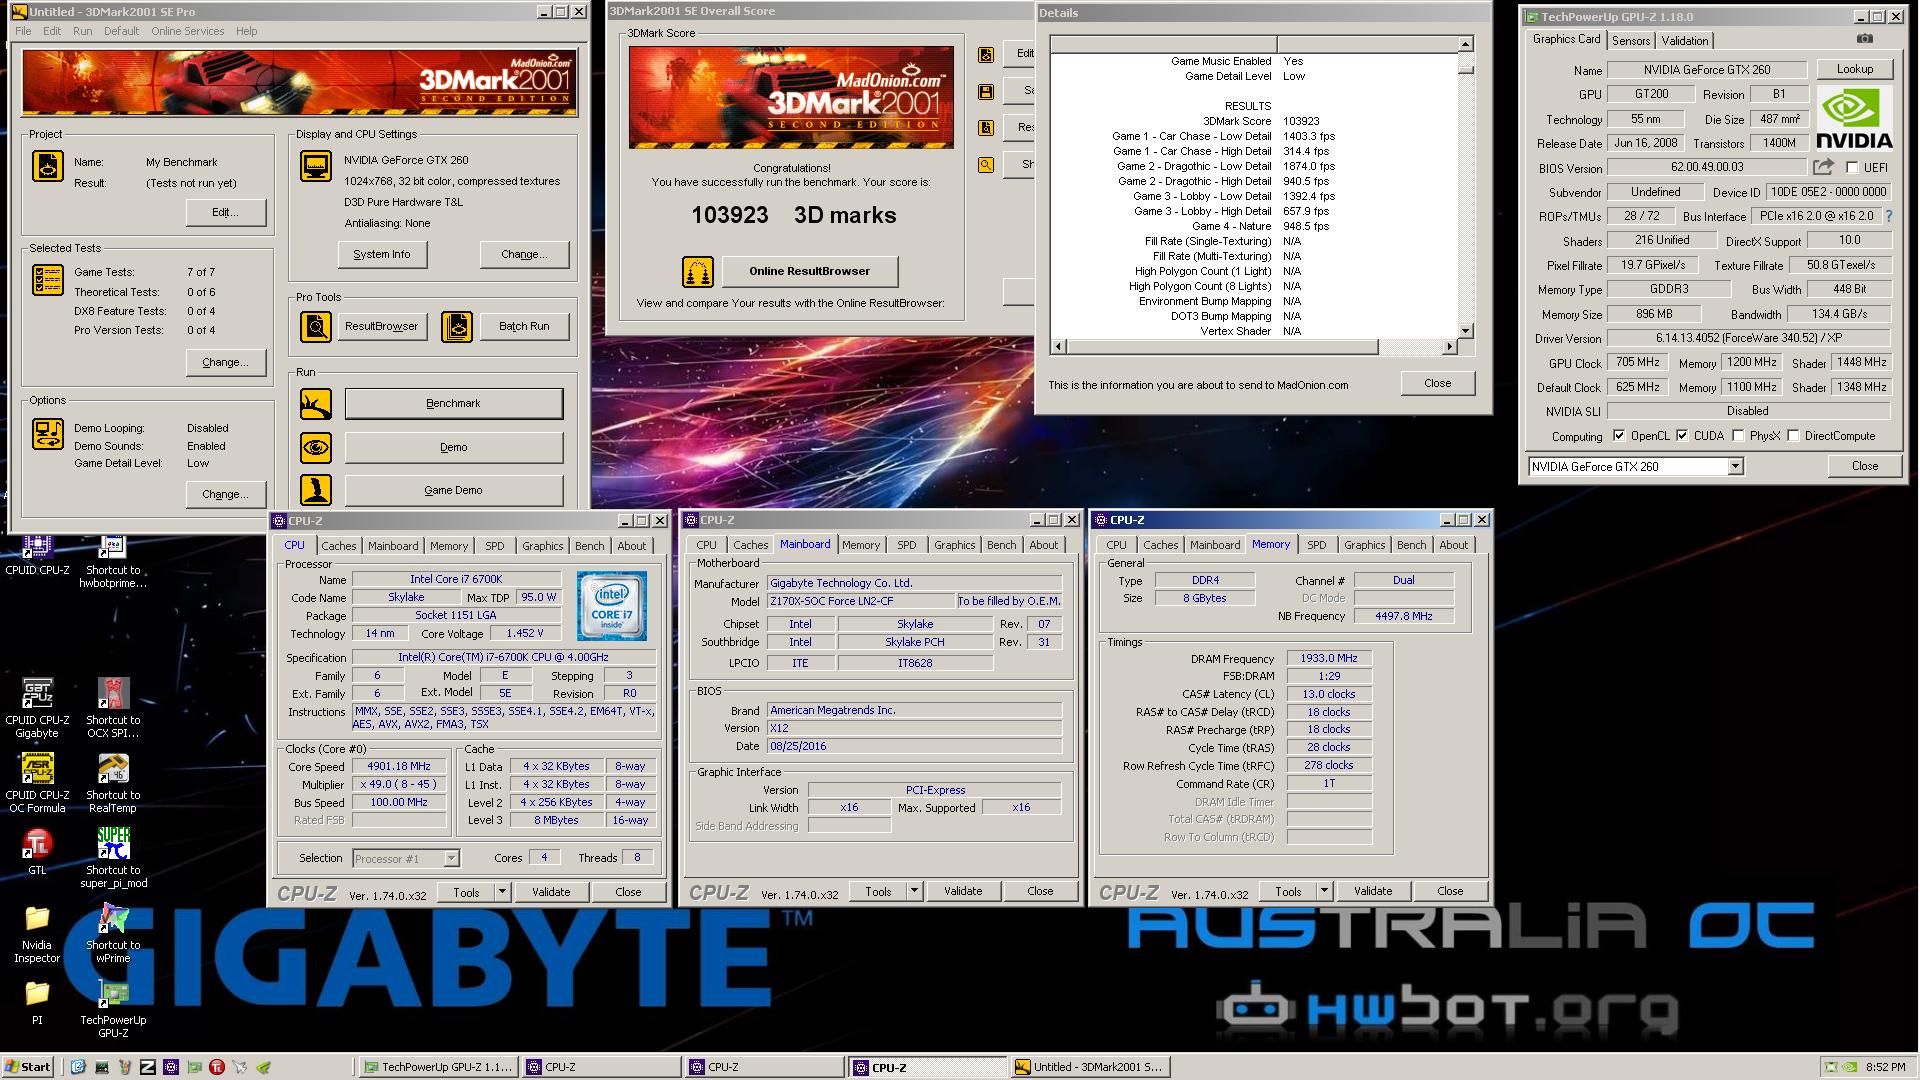This screenshot has height=1080, width=1920.
Task: Click the Online ResultBrowser button
Action: tap(809, 271)
